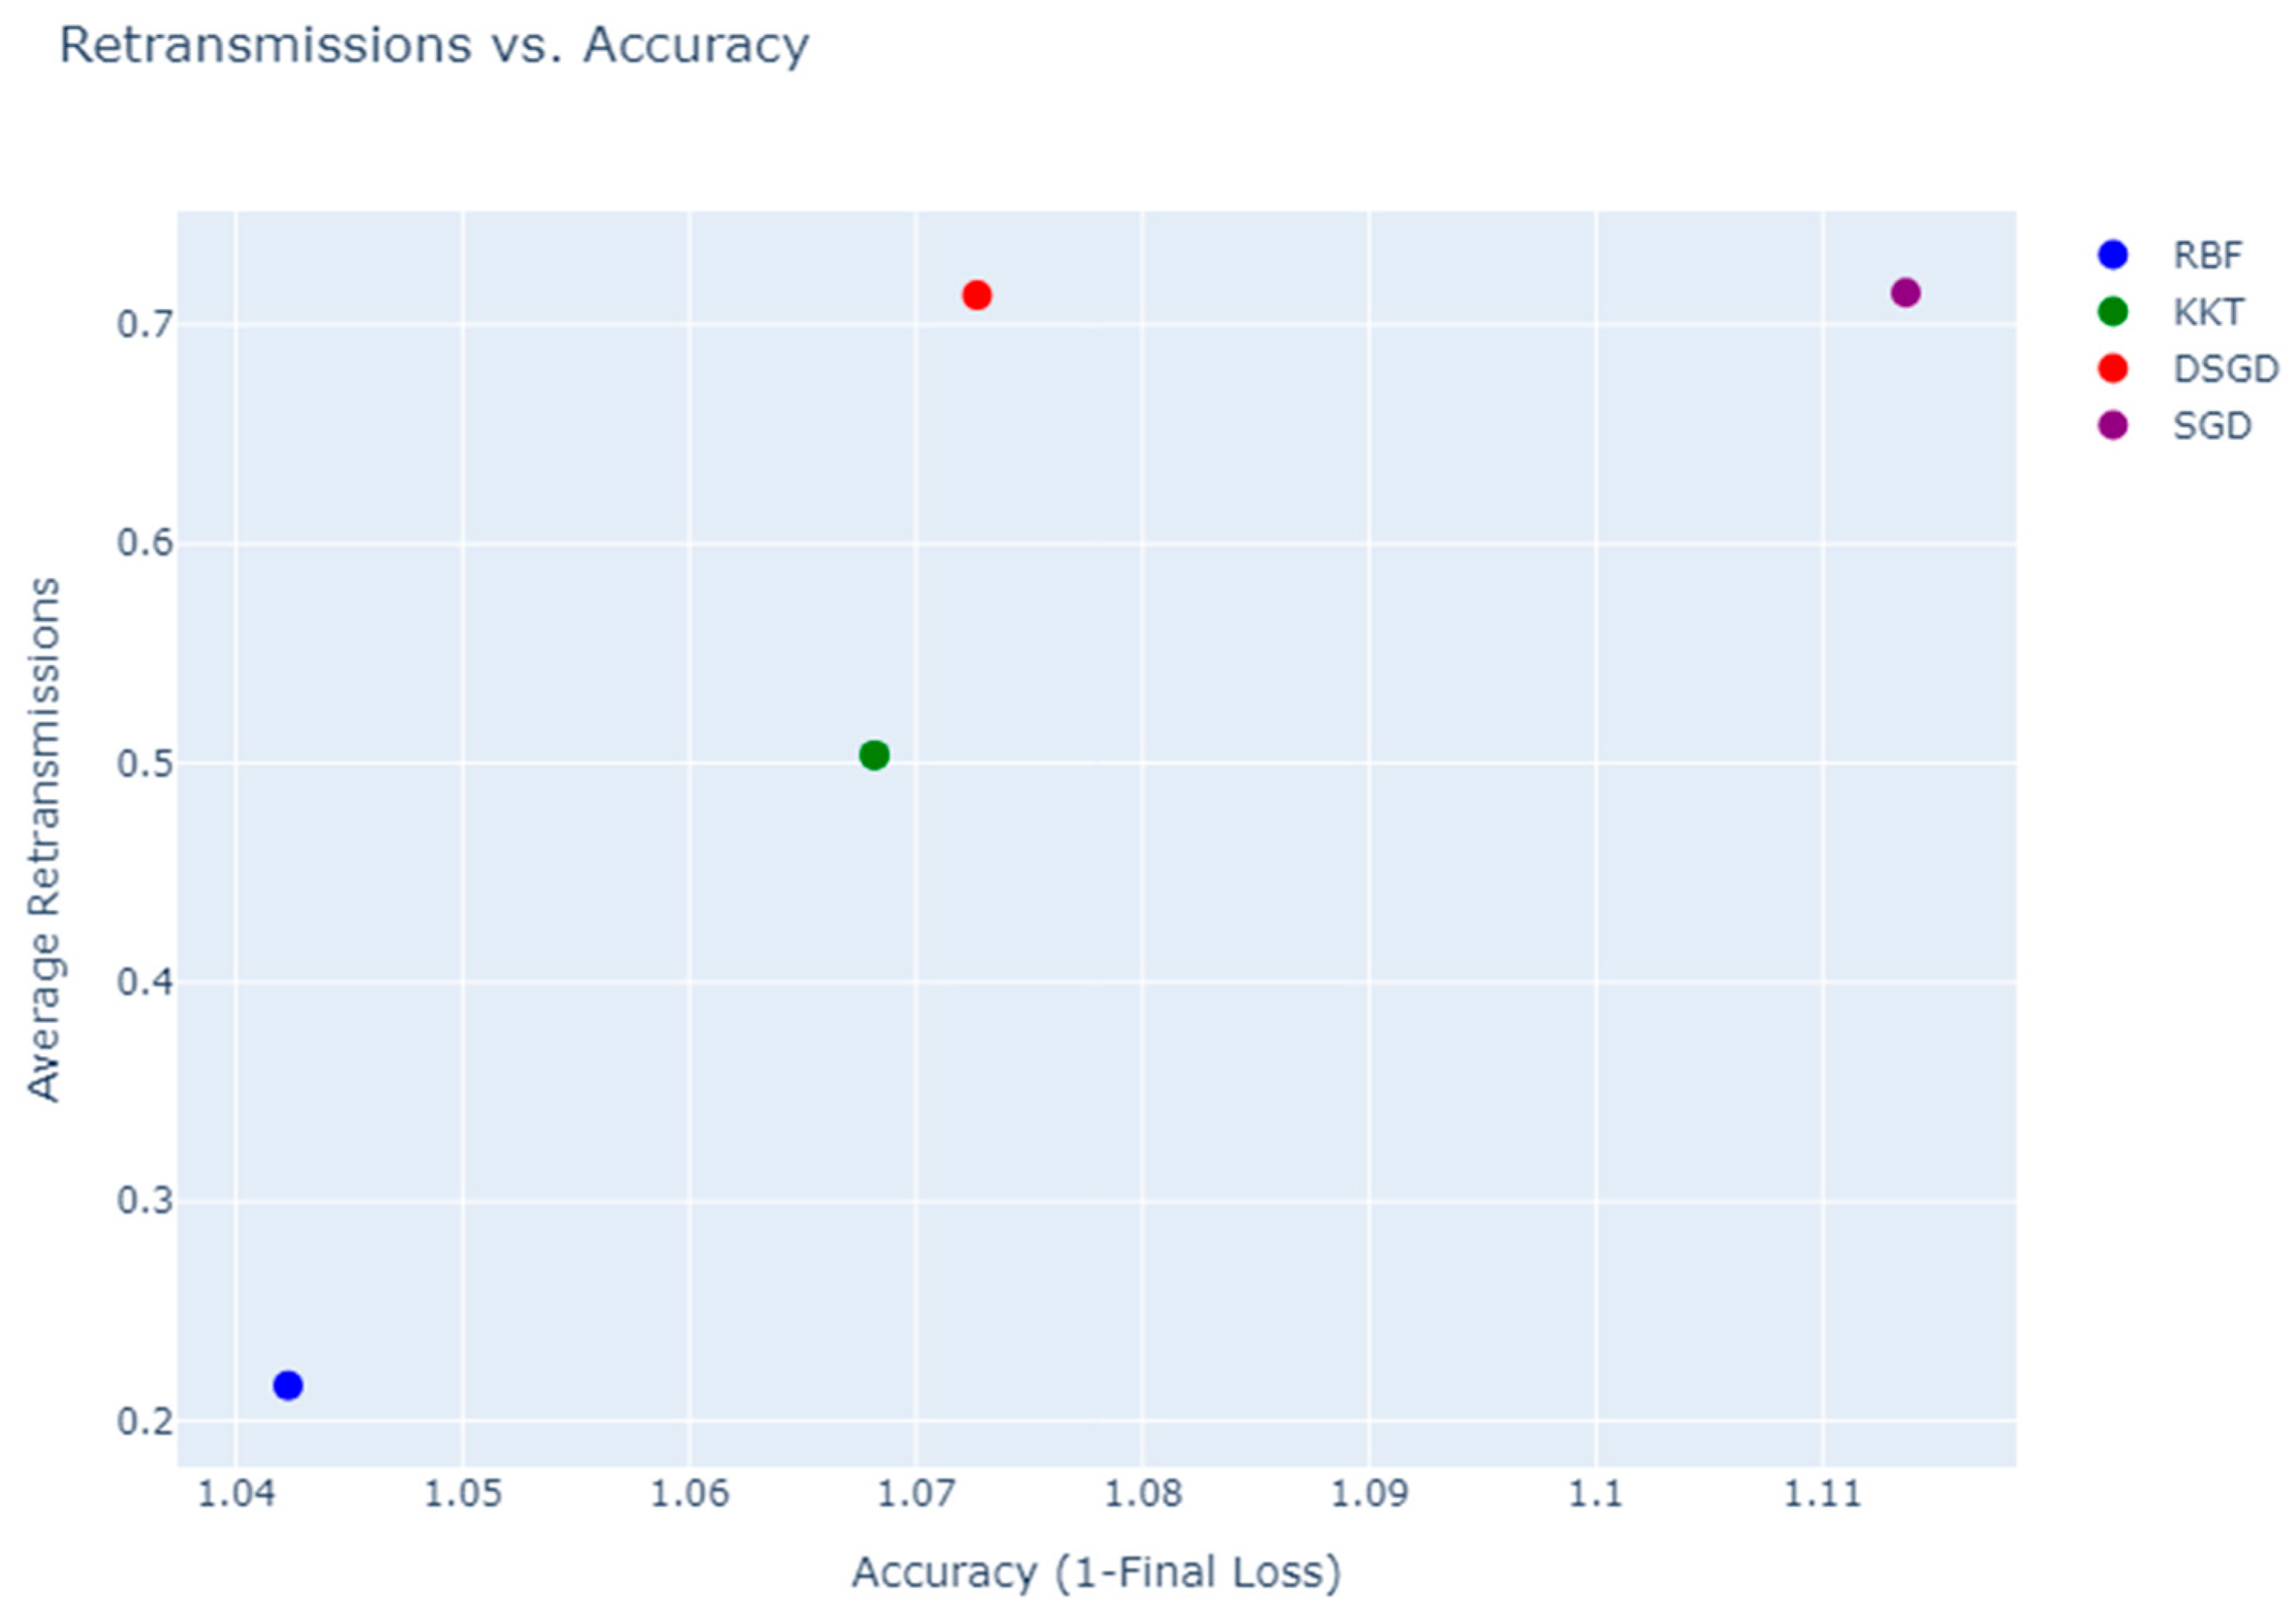Click the green KKT marker in the legend
The width and height of the screenshot is (2296, 1622).
coord(2112,312)
